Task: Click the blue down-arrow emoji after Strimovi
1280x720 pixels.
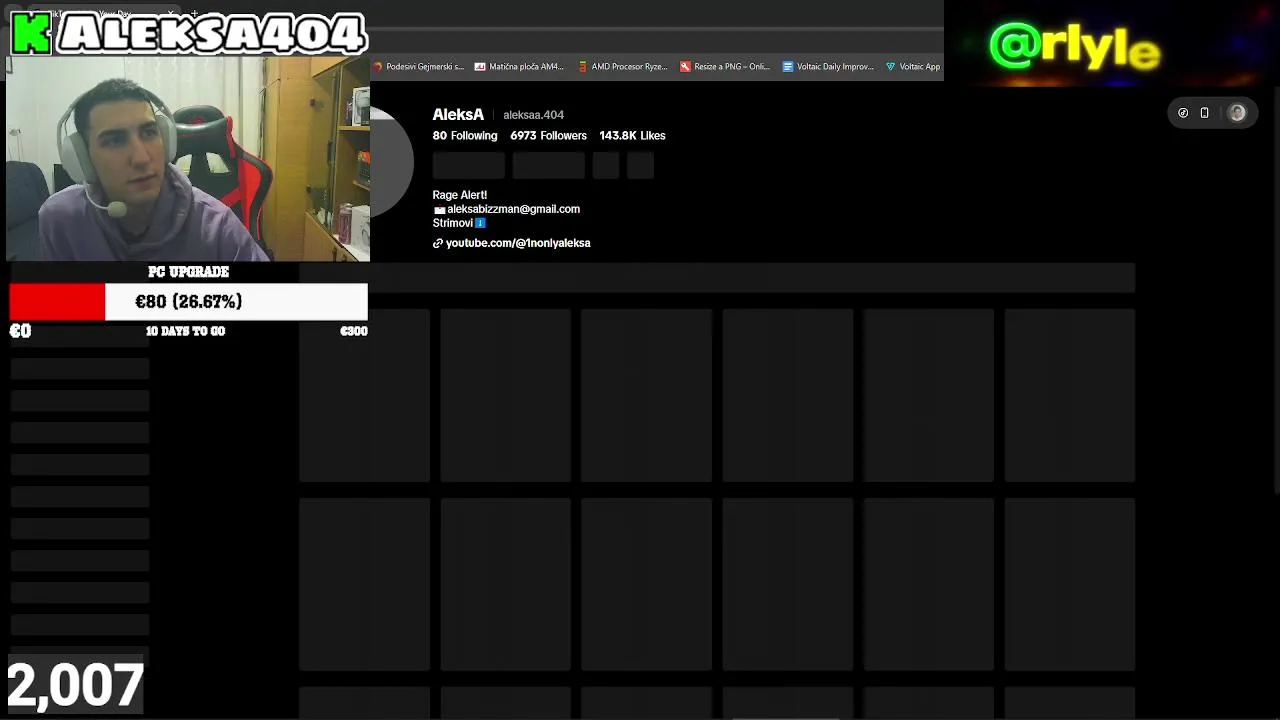Action: coord(480,223)
